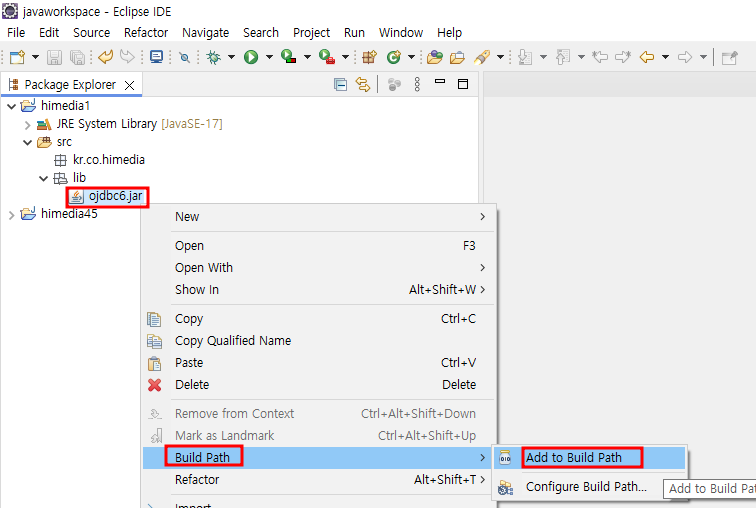Click the green Run button icon
Image resolution: width=756 pixels, height=508 pixels.
(x=251, y=57)
